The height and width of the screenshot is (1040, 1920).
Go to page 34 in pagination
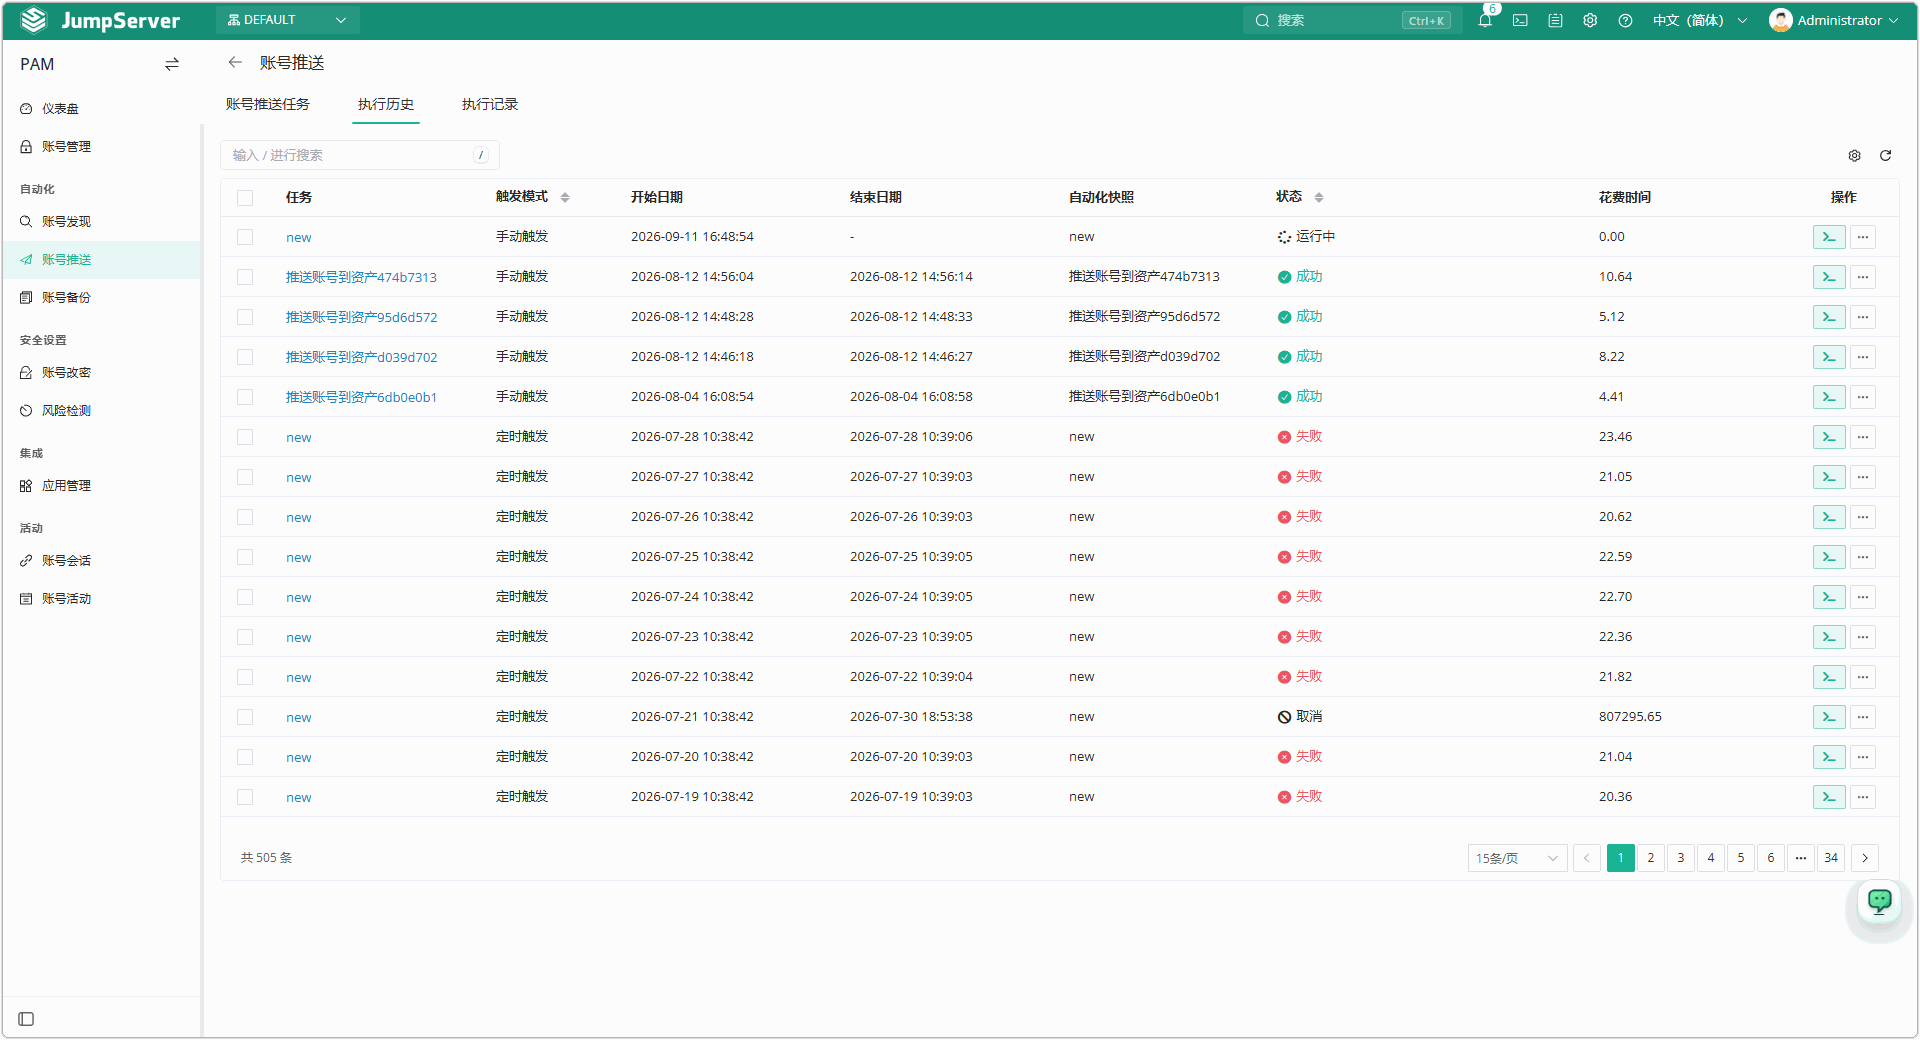click(x=1831, y=858)
